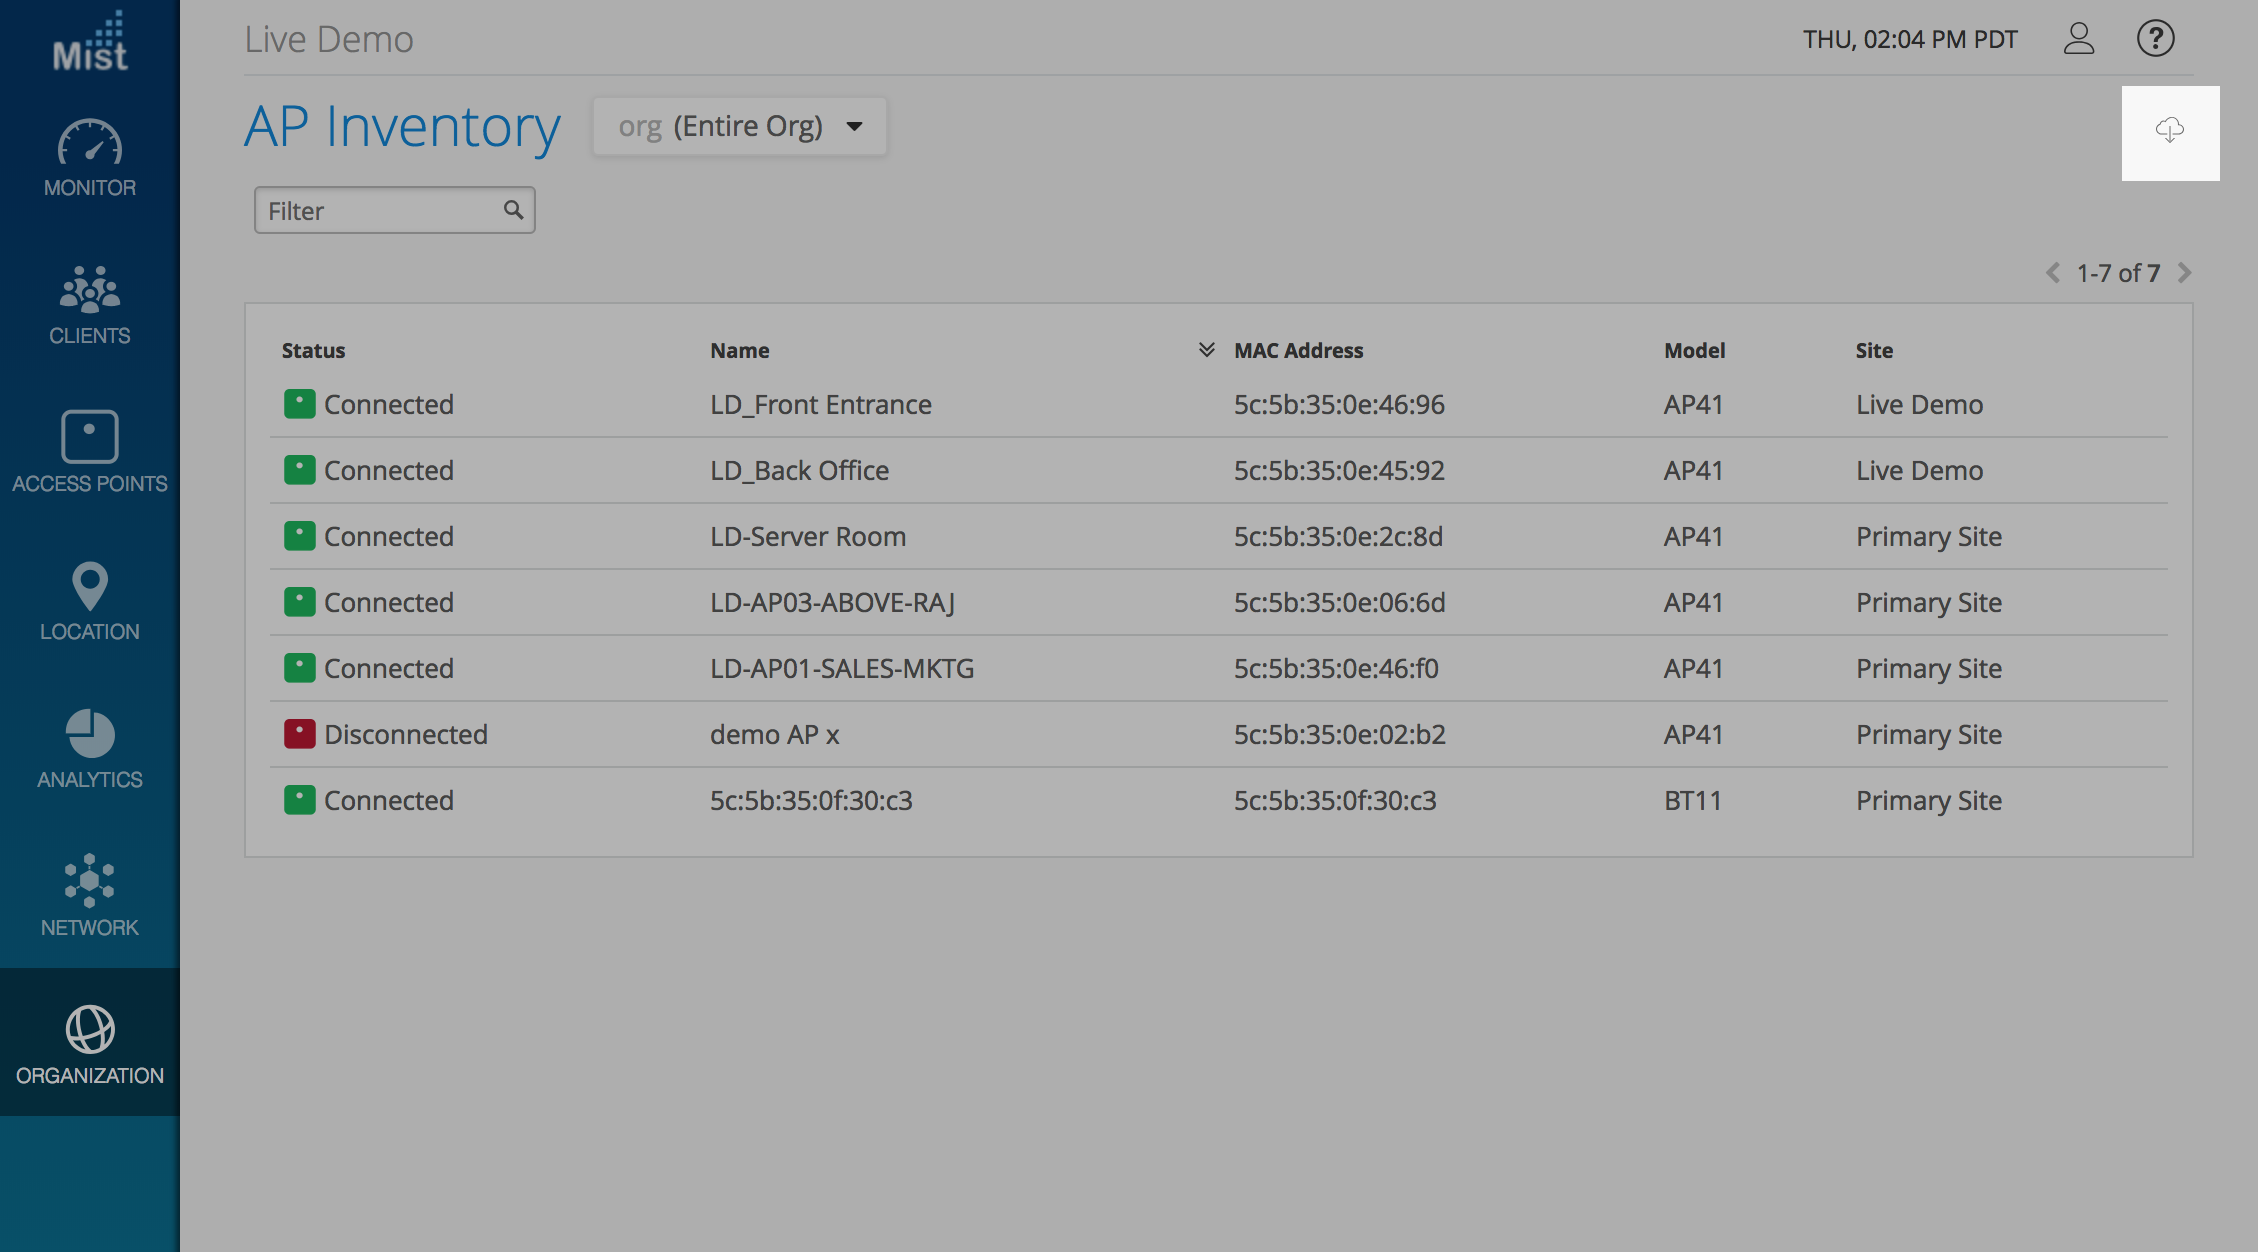Click the Mist logo
The width and height of the screenshot is (2258, 1252).
(x=90, y=43)
